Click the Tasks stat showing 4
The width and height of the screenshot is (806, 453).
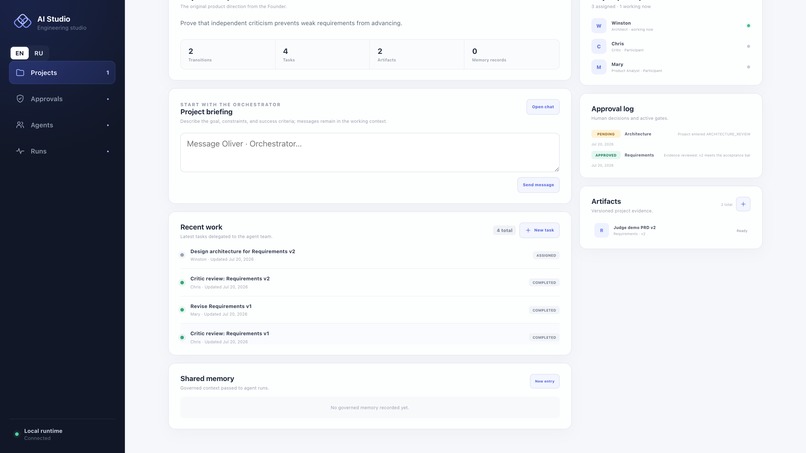322,55
